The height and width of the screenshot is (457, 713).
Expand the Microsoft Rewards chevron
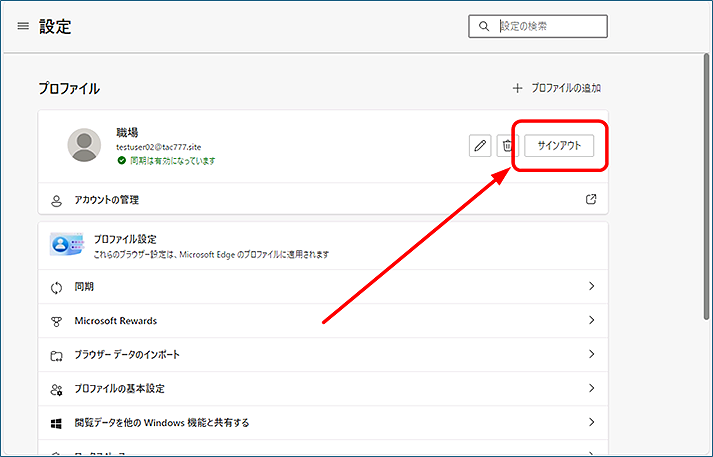point(592,320)
